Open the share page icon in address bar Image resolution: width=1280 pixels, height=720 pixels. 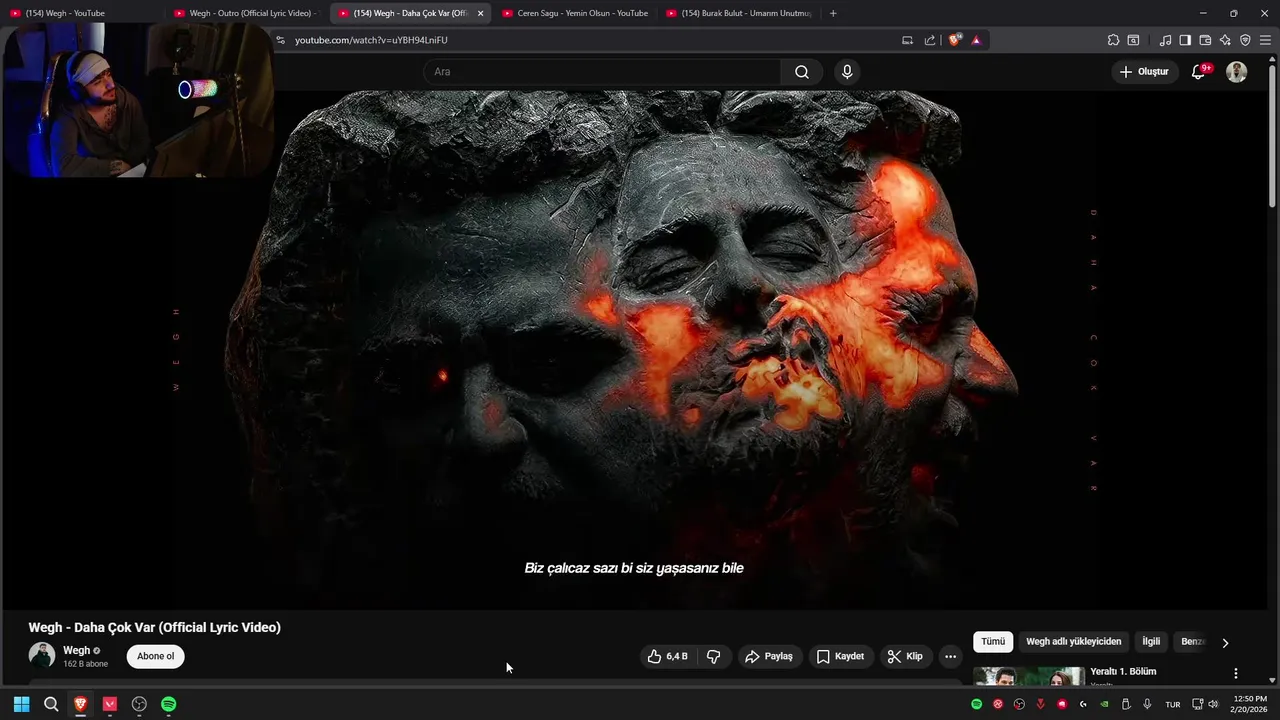coord(930,40)
